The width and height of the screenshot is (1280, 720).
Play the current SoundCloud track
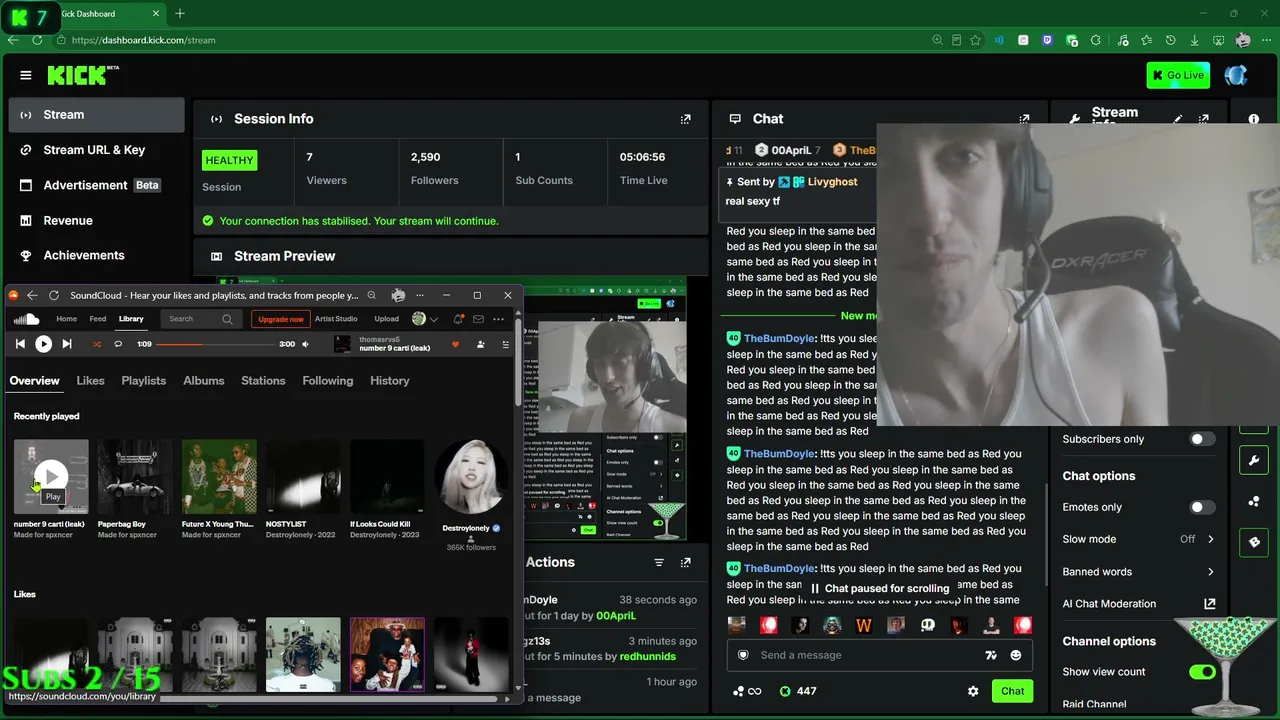point(43,344)
